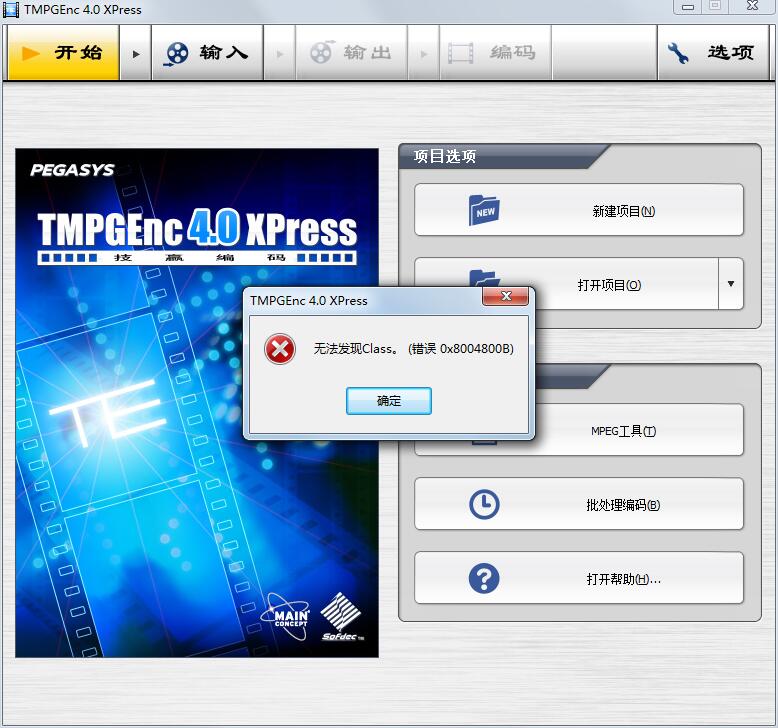The height and width of the screenshot is (728, 778).
Task: Click the error message text 无法发现Class
Action: [x=413, y=348]
